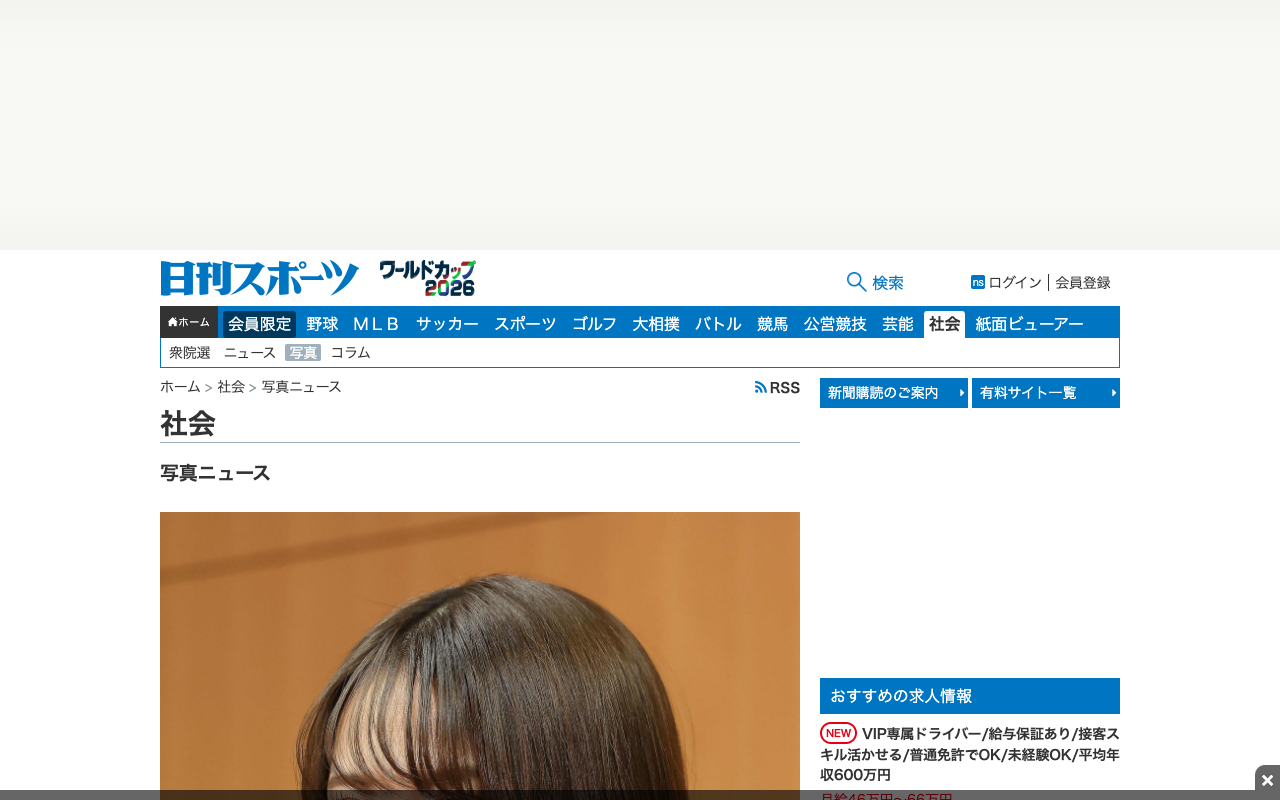1280x800 pixels.
Task: Open the 会員限定 navigation tab
Action: [x=259, y=324]
